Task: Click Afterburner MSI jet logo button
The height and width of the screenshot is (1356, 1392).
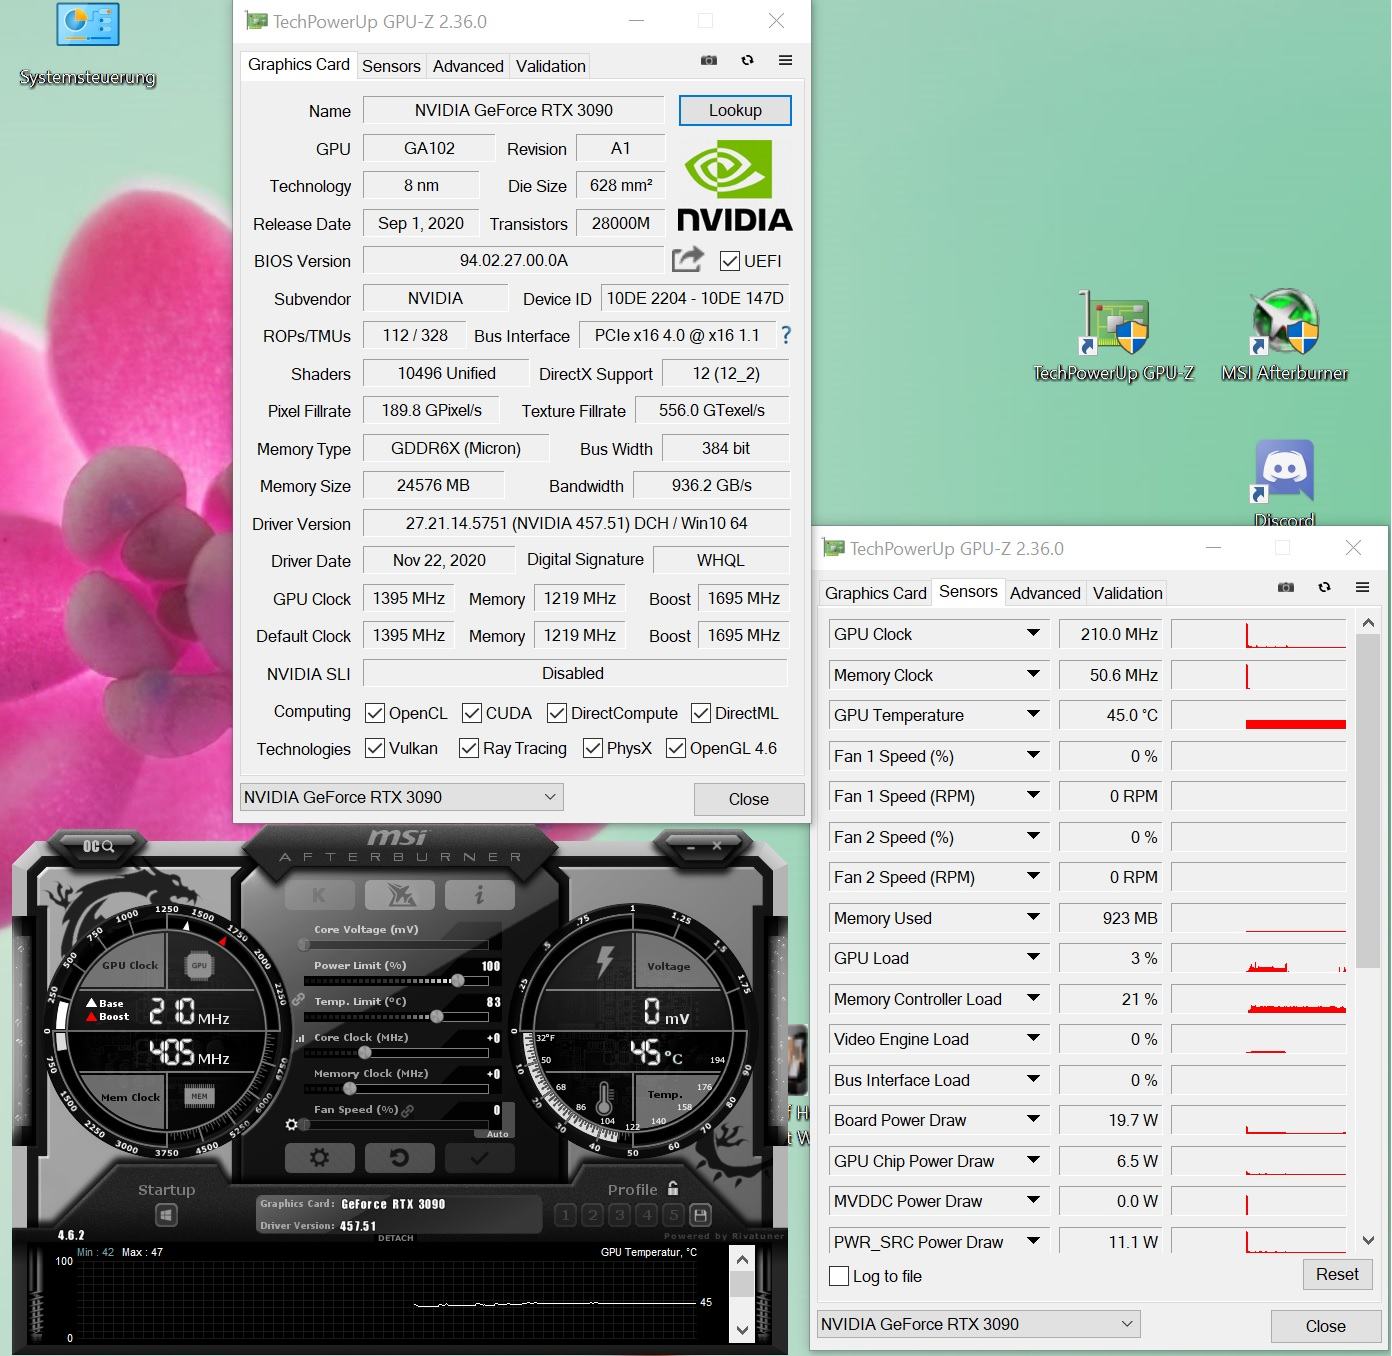Action: (x=399, y=894)
